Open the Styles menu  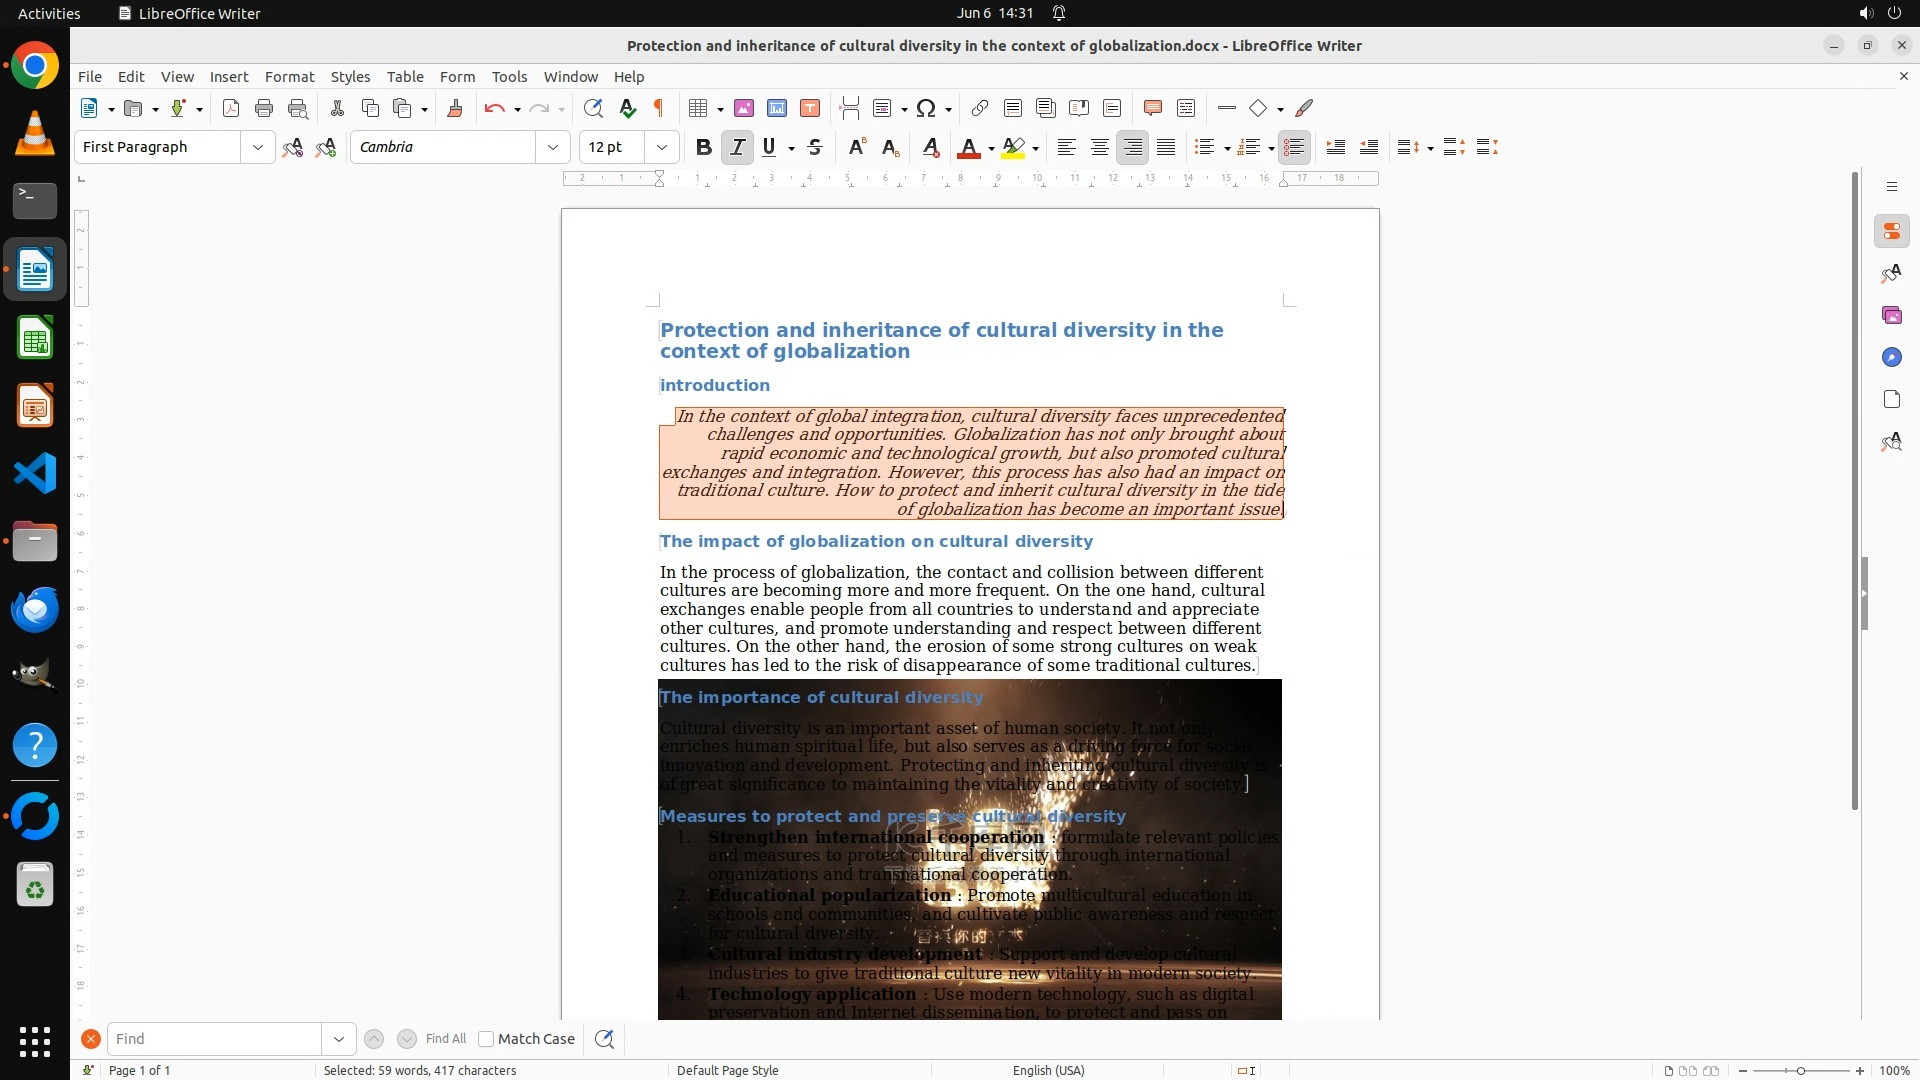[350, 77]
